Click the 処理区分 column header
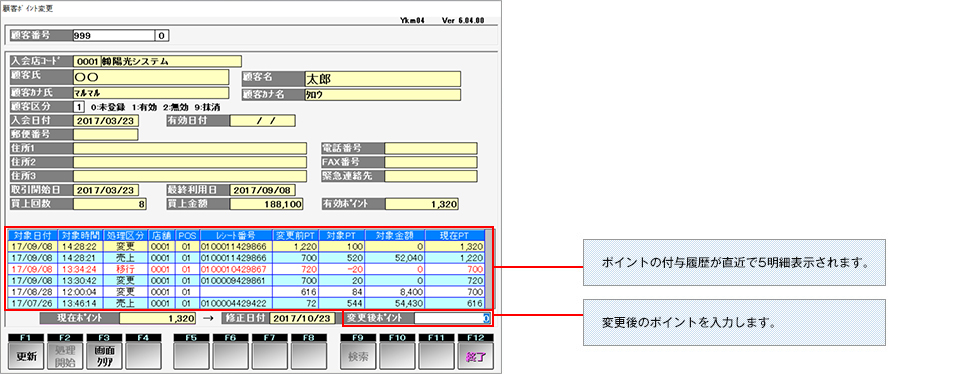 point(125,235)
